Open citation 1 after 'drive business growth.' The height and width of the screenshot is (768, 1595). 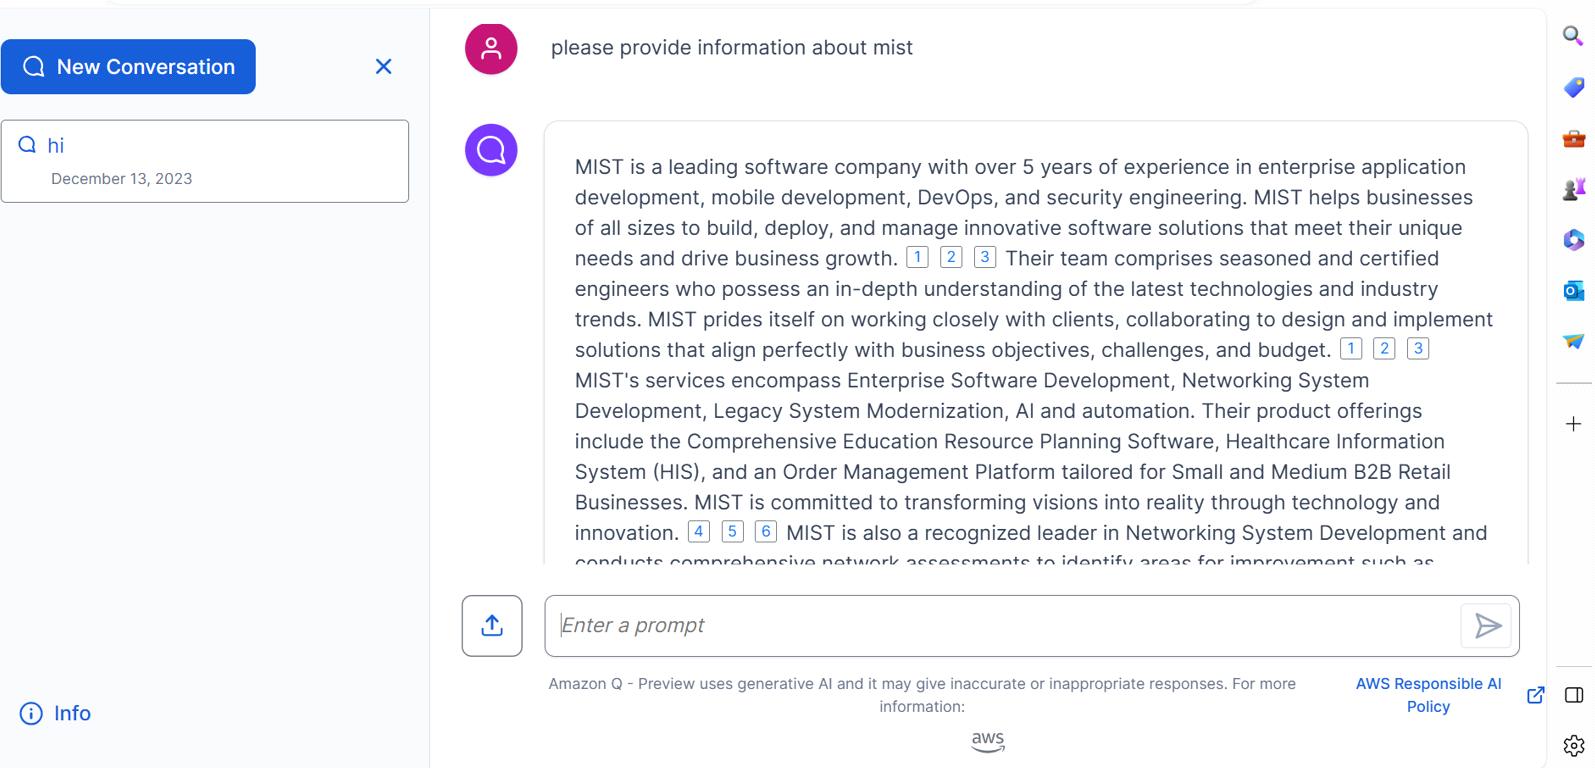coord(917,257)
